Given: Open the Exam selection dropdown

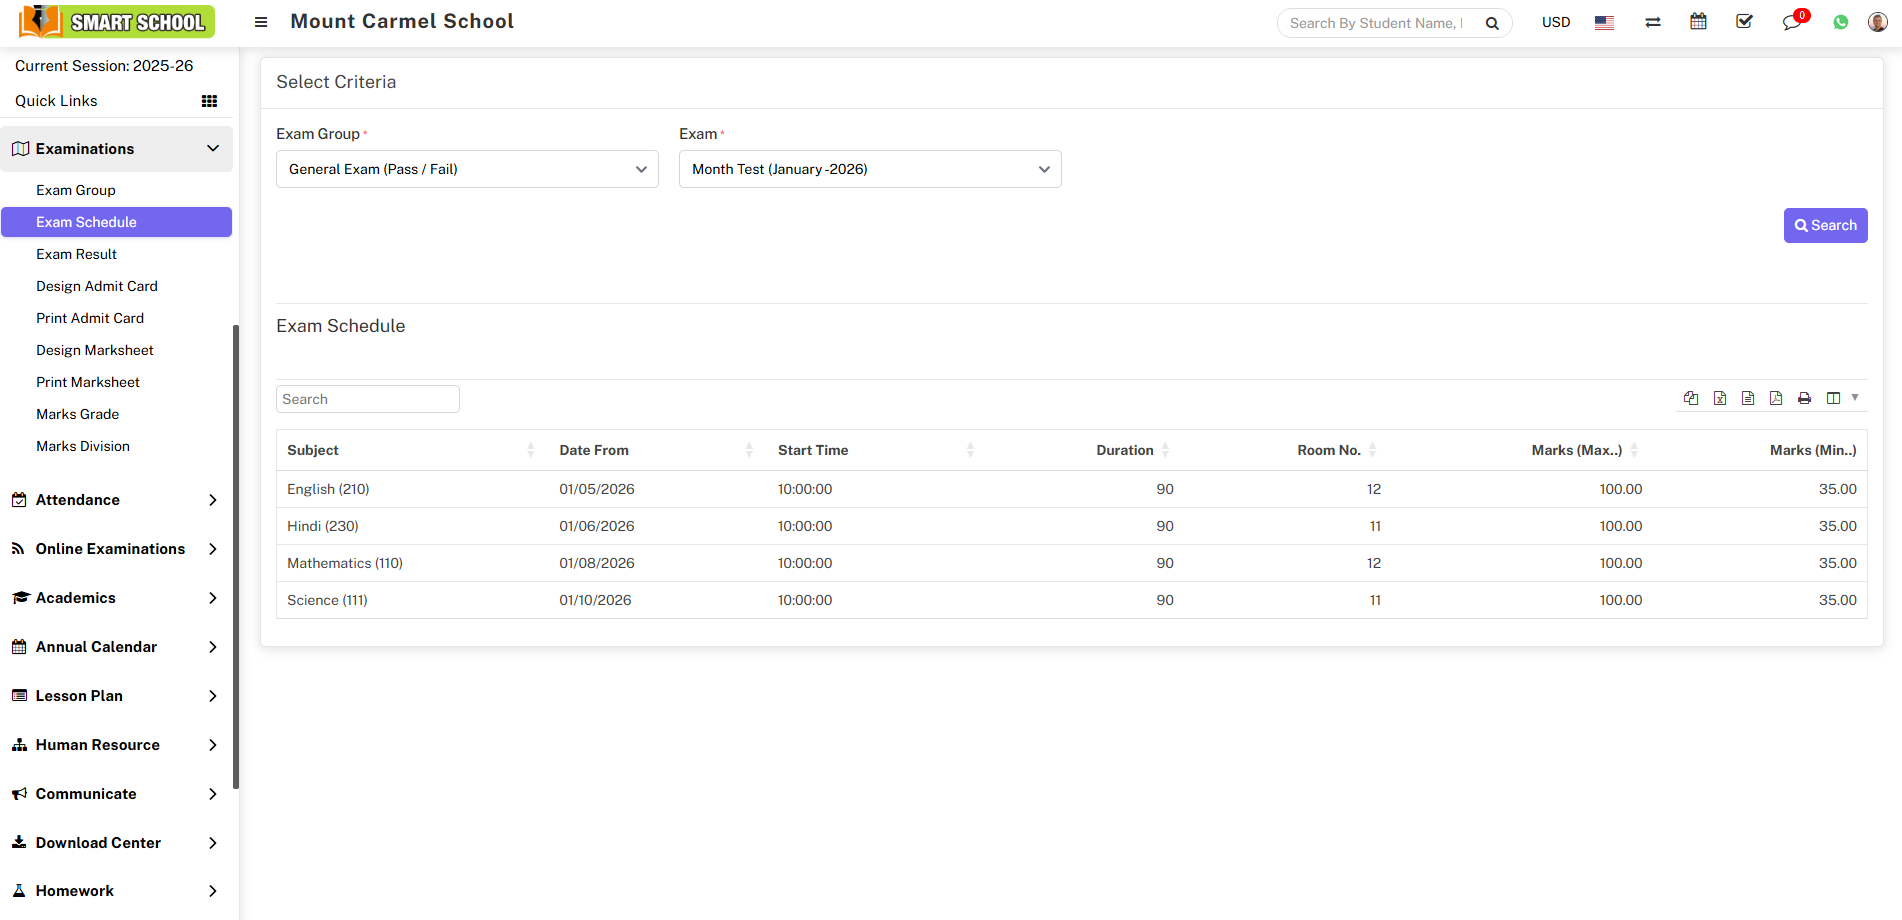Looking at the screenshot, I should pos(869,169).
